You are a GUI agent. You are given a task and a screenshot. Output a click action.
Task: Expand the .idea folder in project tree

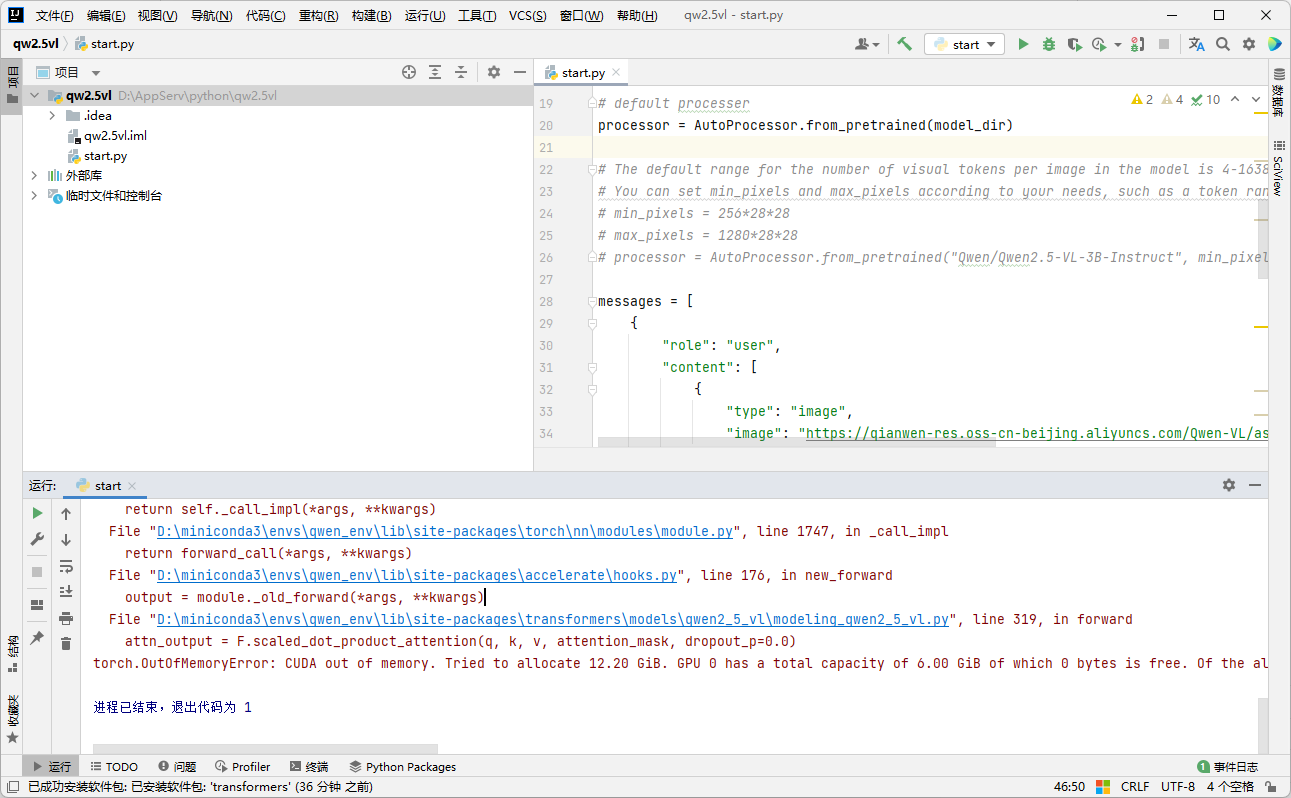[52, 116]
